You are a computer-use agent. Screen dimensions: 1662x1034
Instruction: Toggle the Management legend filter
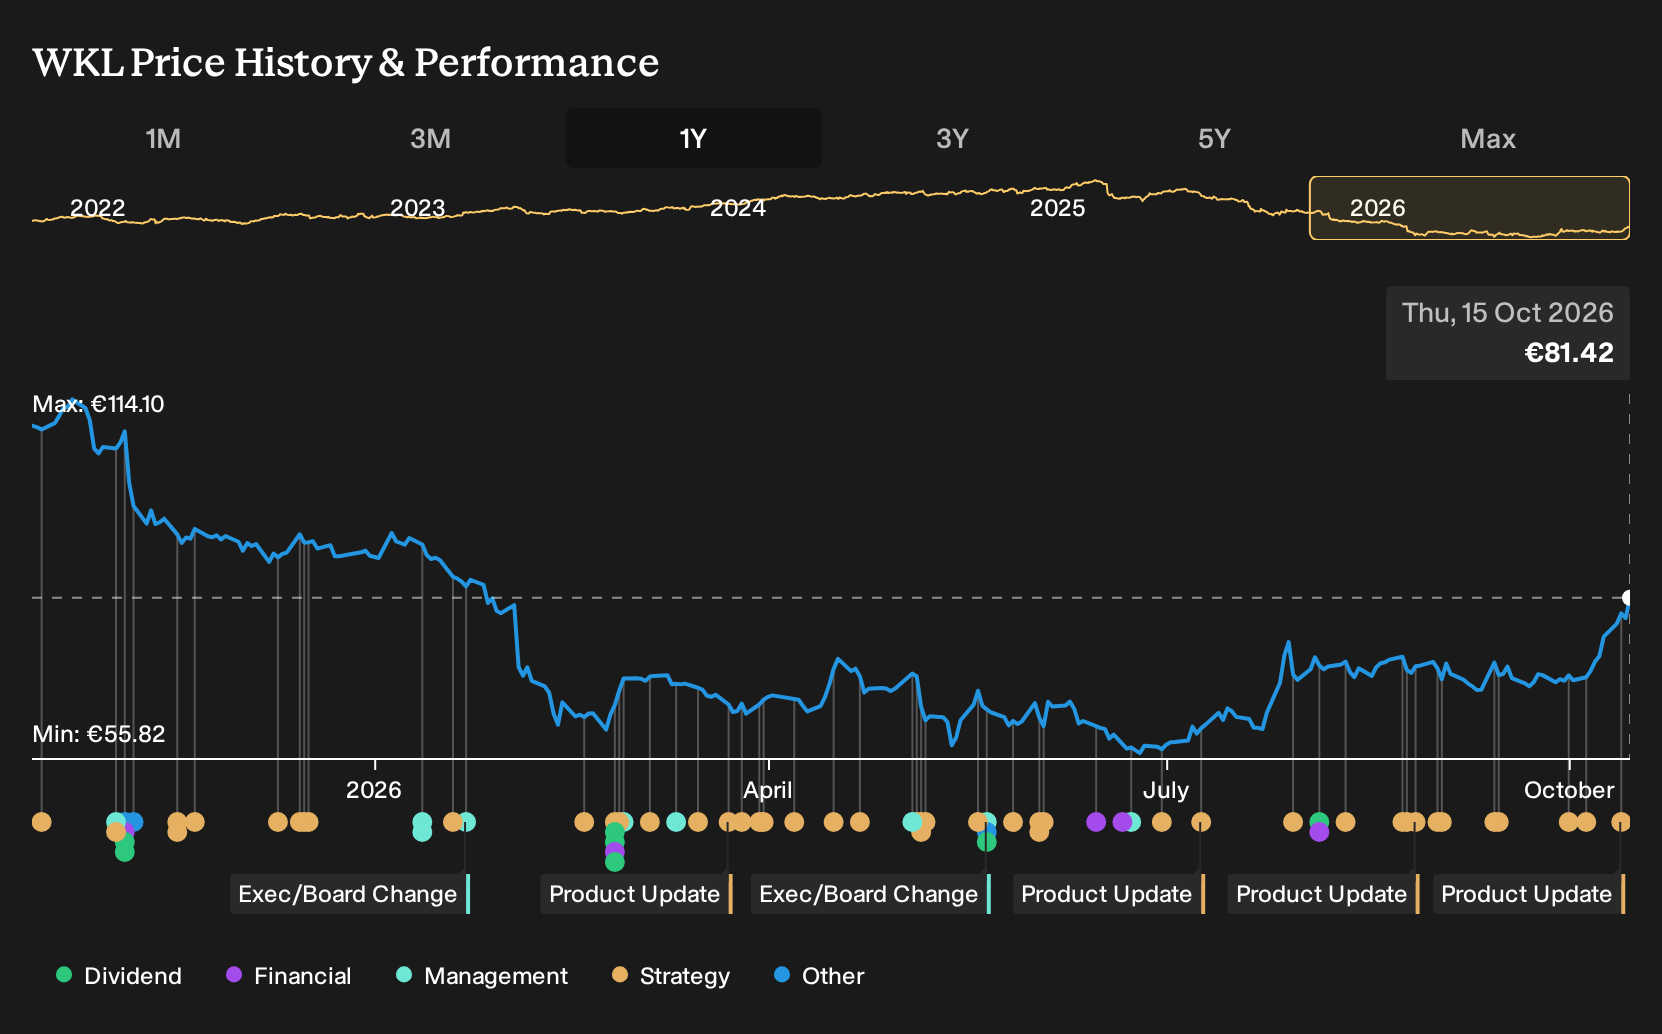point(482,975)
